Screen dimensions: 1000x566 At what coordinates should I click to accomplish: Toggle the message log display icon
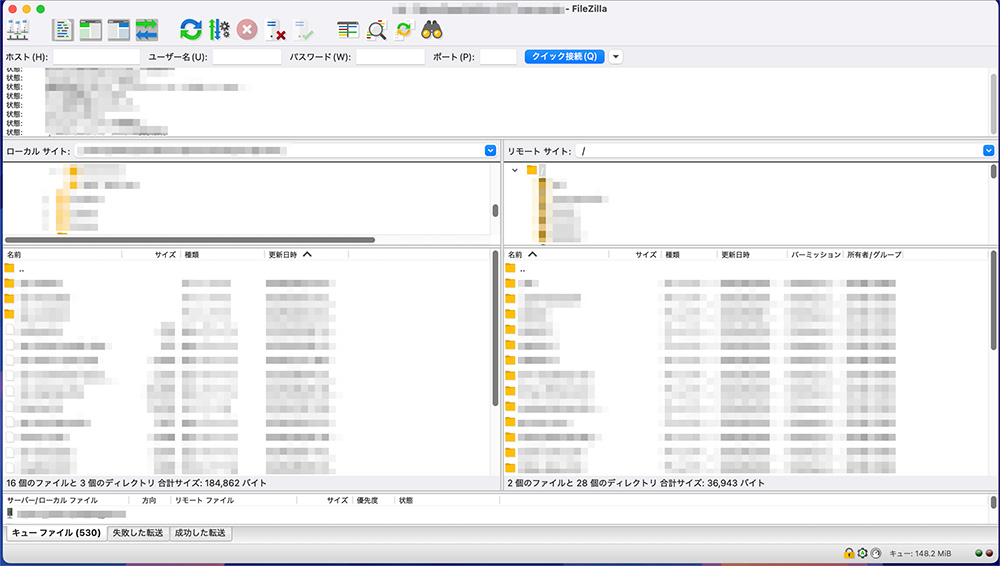coord(63,30)
